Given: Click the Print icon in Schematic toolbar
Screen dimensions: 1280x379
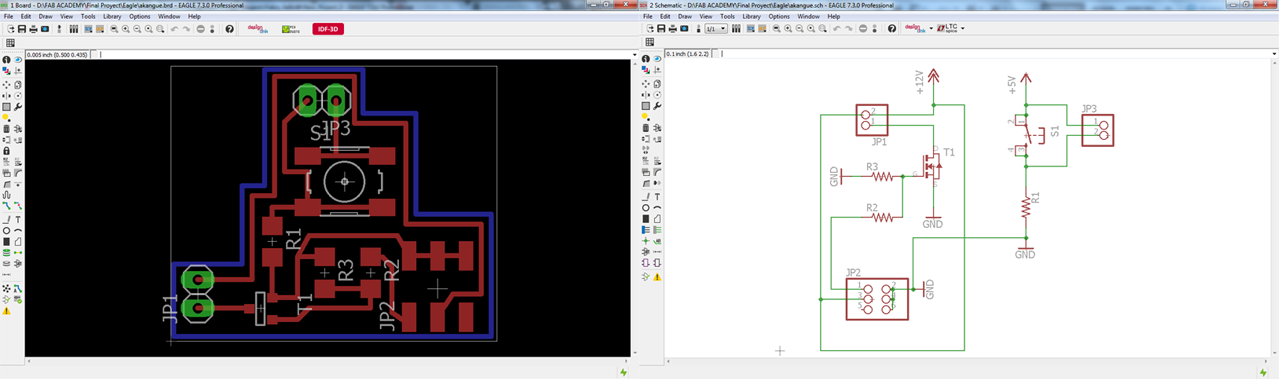Looking at the screenshot, I should tap(673, 29).
